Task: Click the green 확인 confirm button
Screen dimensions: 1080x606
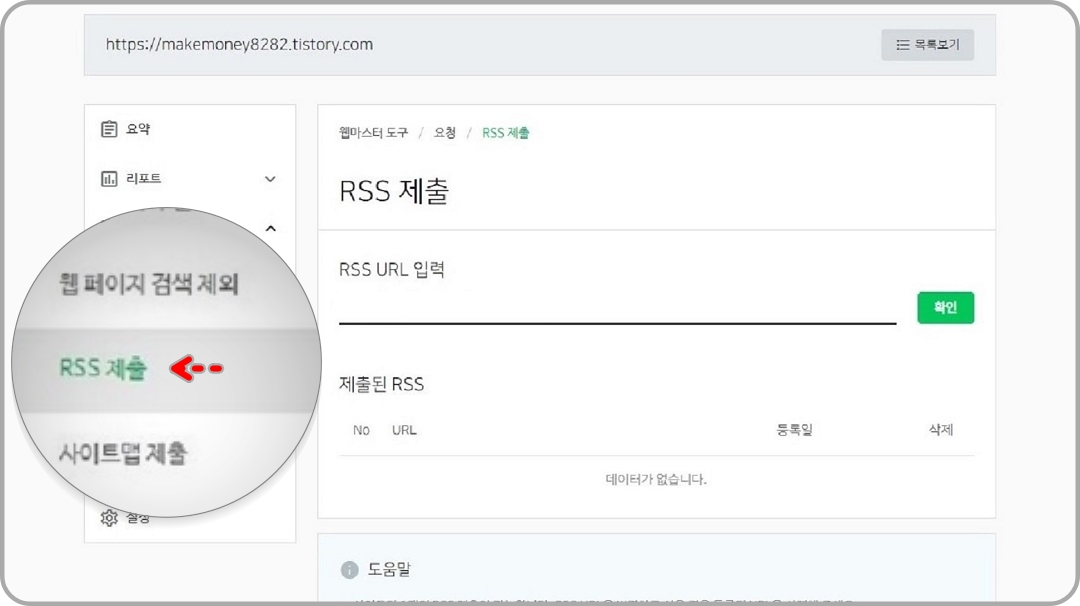Action: [945, 308]
